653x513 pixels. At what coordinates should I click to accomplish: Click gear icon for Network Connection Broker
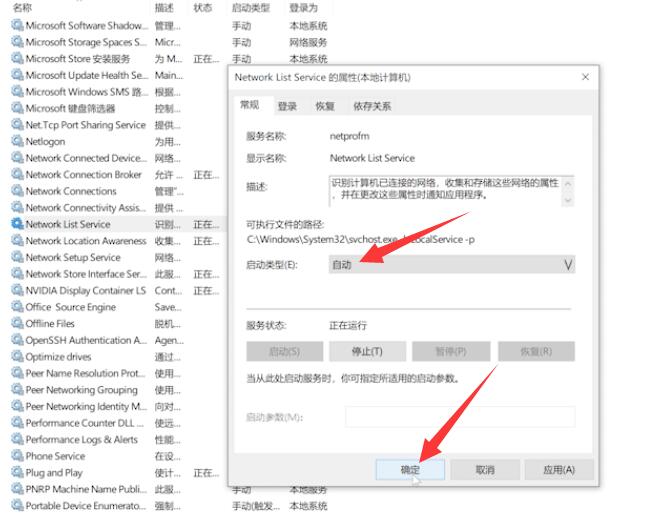pos(17,174)
